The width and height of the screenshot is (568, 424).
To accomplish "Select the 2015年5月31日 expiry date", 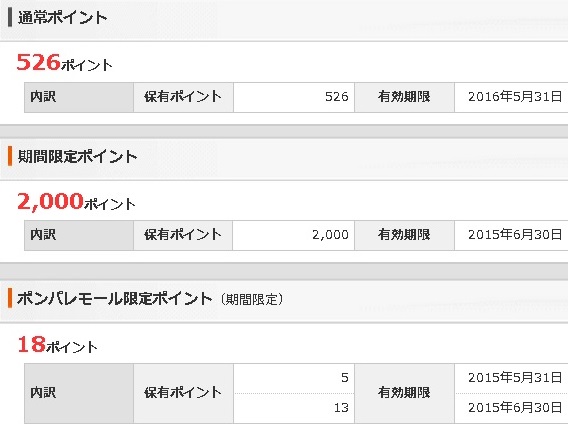I will 515,378.
